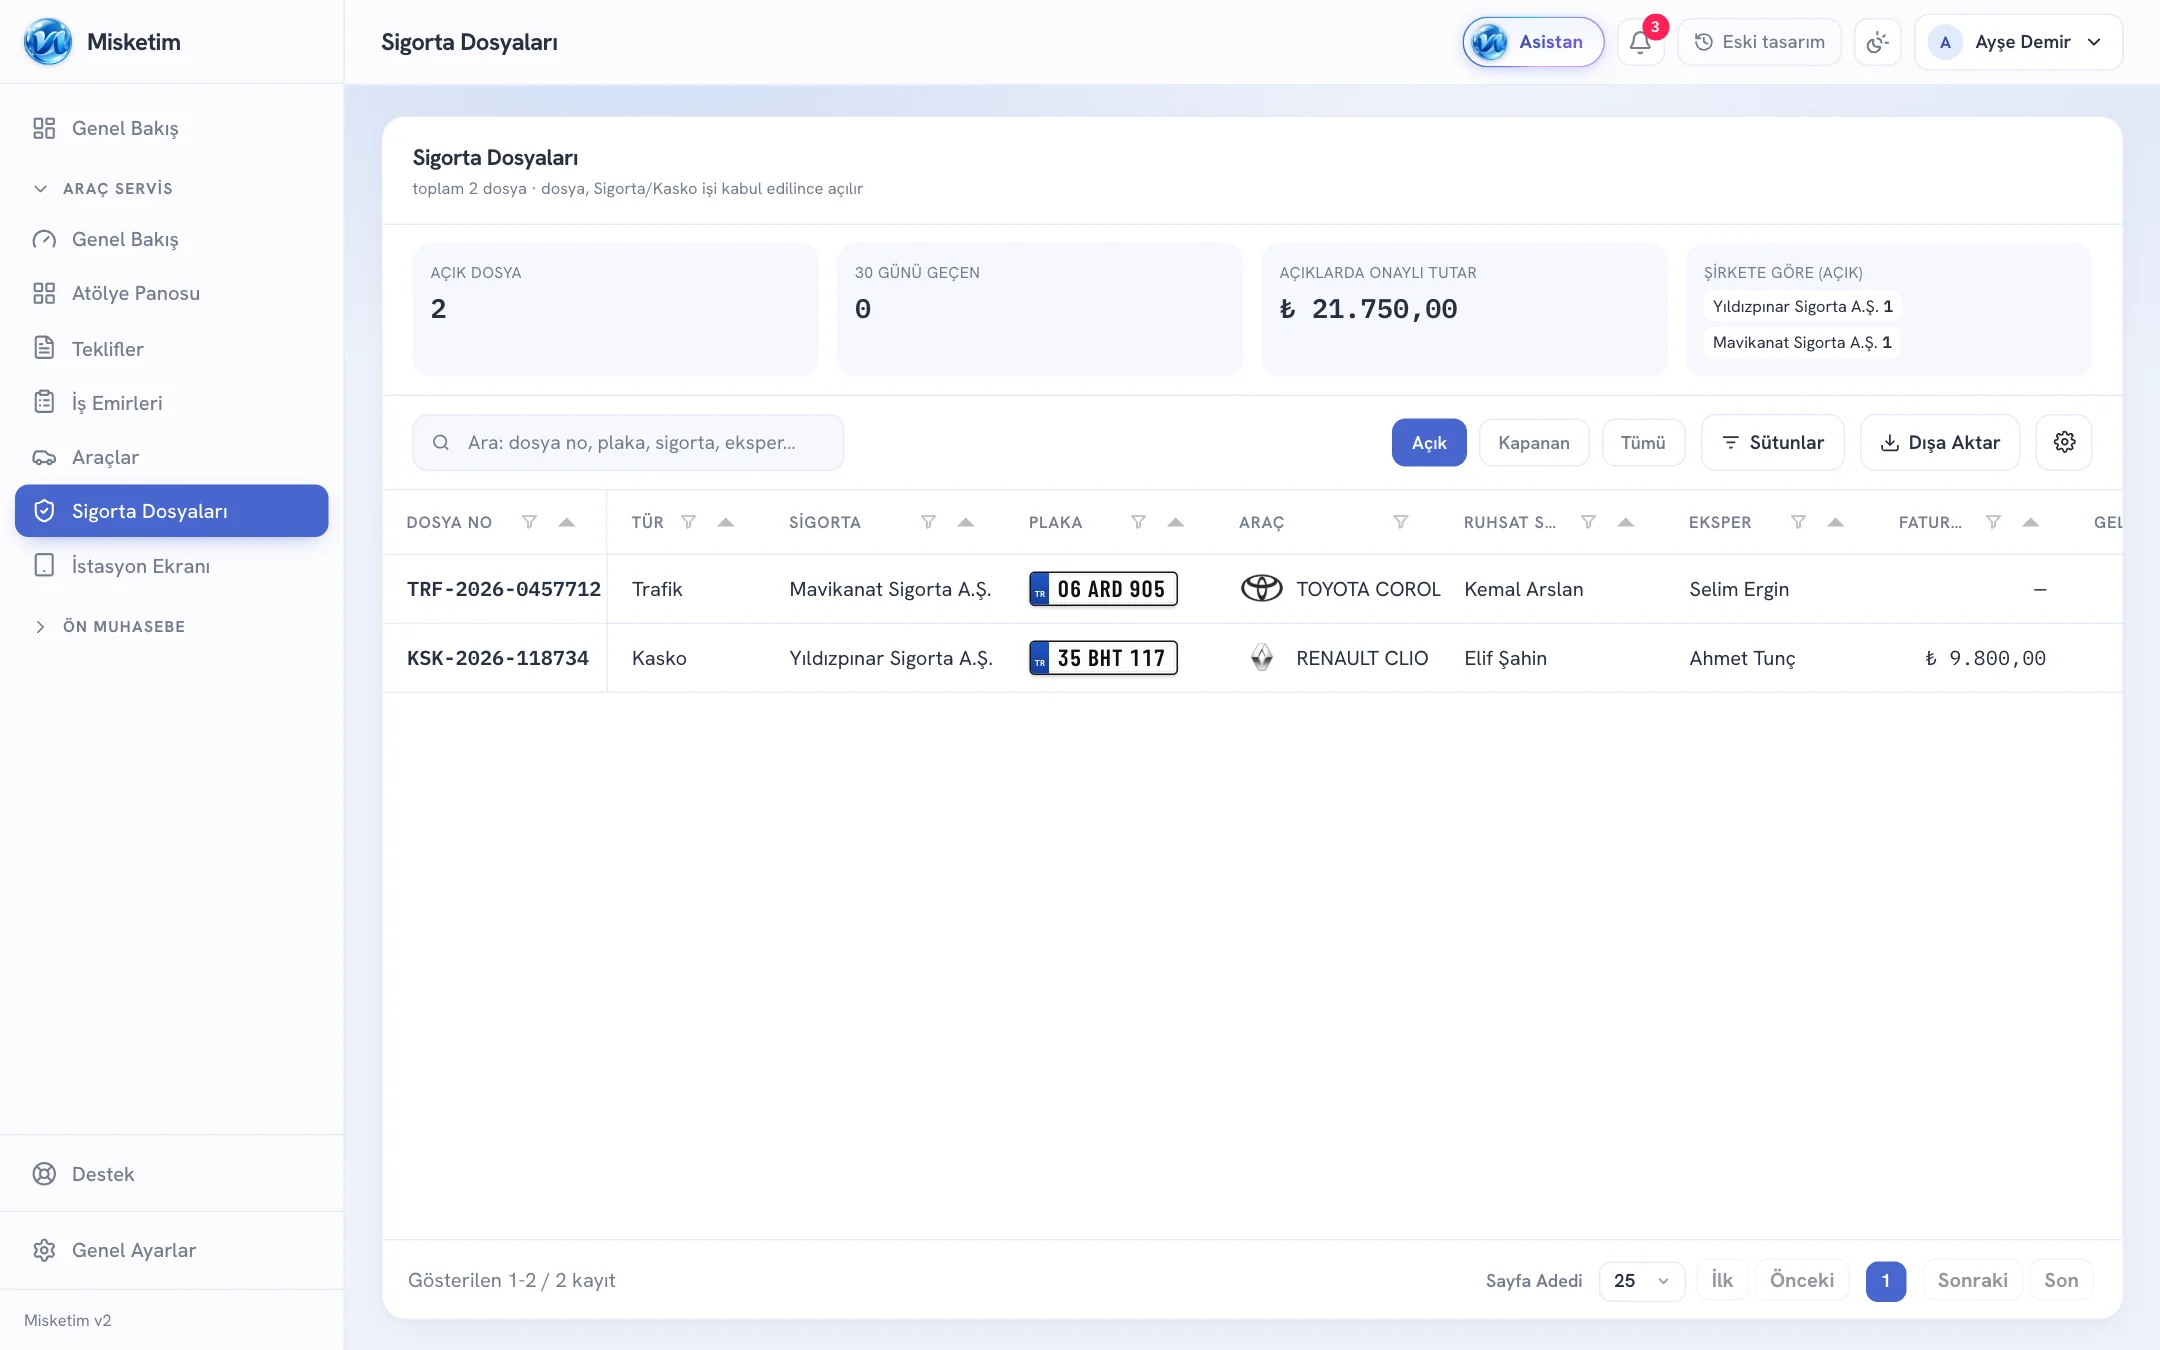Viewport: 2160px width, 1350px height.
Task: Open Destek support link
Action: pos(172,1174)
